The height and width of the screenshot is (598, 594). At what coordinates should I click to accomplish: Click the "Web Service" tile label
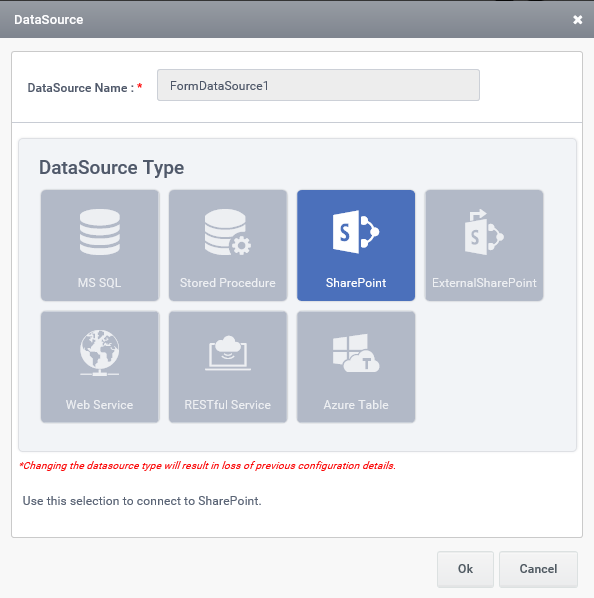tap(100, 405)
